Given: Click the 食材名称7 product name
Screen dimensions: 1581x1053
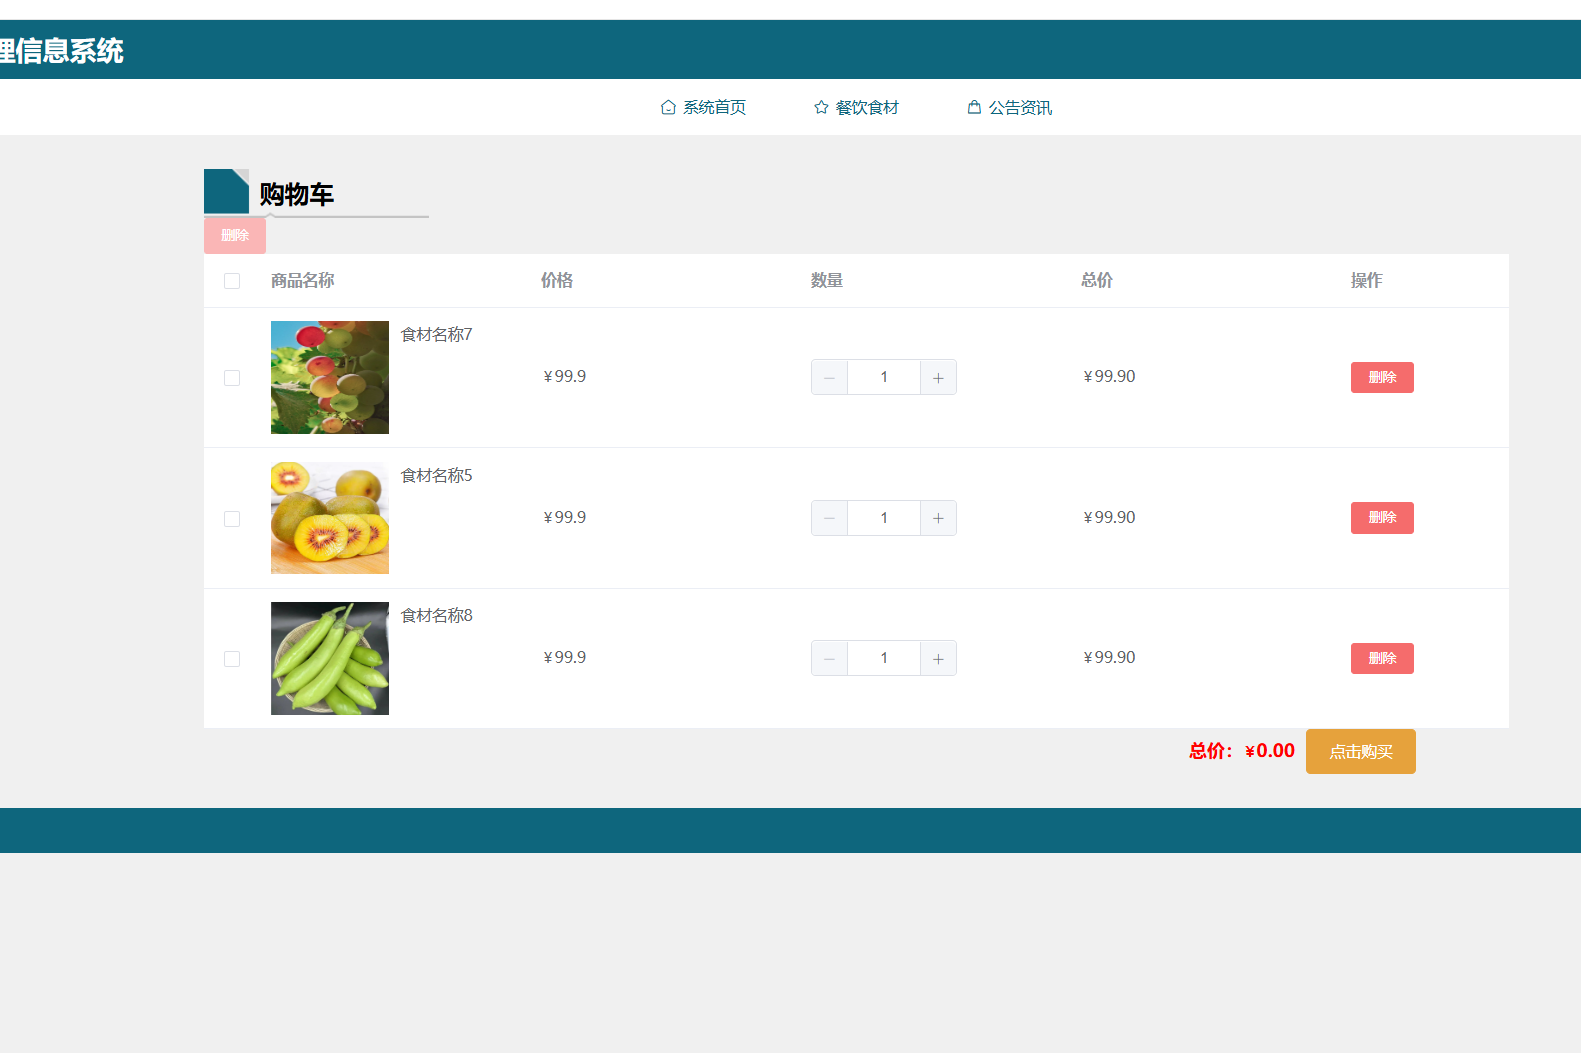Looking at the screenshot, I should click(x=436, y=334).
